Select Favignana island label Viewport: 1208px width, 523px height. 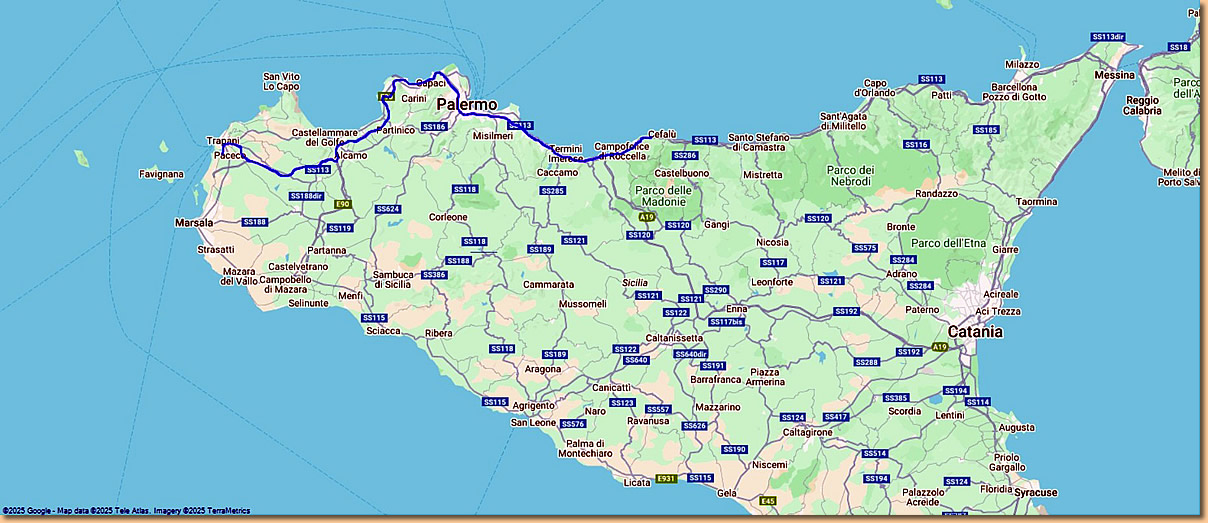click(x=162, y=174)
